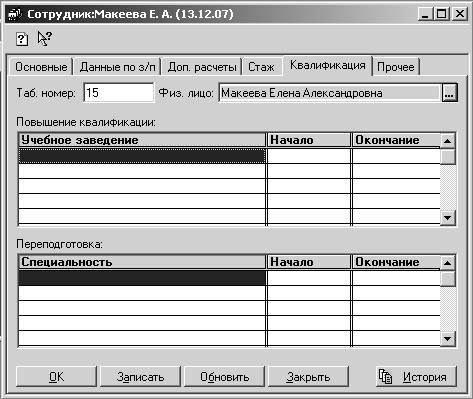Select the Доп. расчеты tab
This screenshot has width=473, height=399.
point(202,67)
